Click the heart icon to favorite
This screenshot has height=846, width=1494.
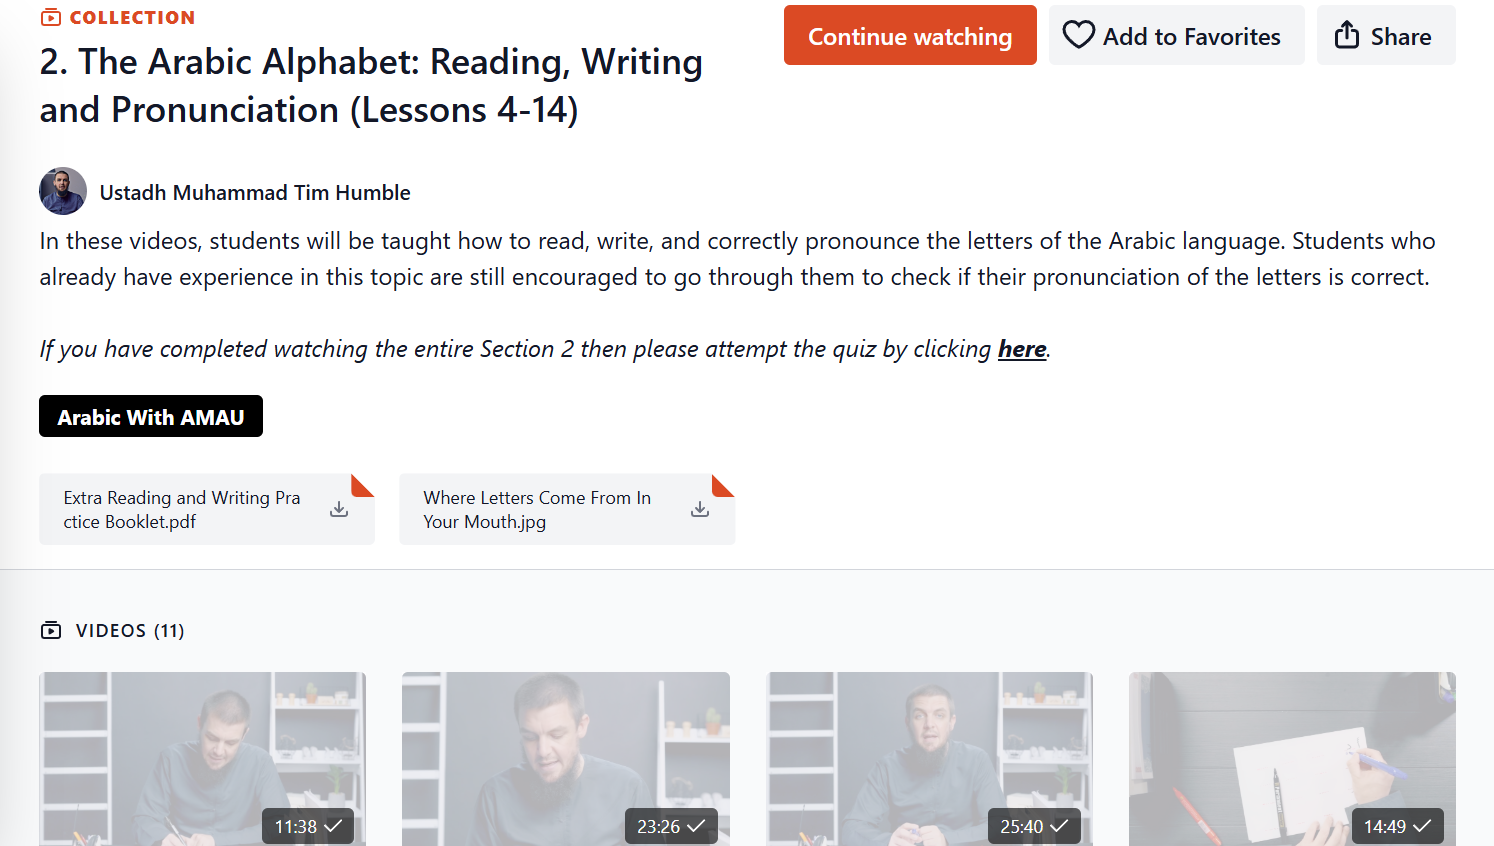coord(1078,35)
